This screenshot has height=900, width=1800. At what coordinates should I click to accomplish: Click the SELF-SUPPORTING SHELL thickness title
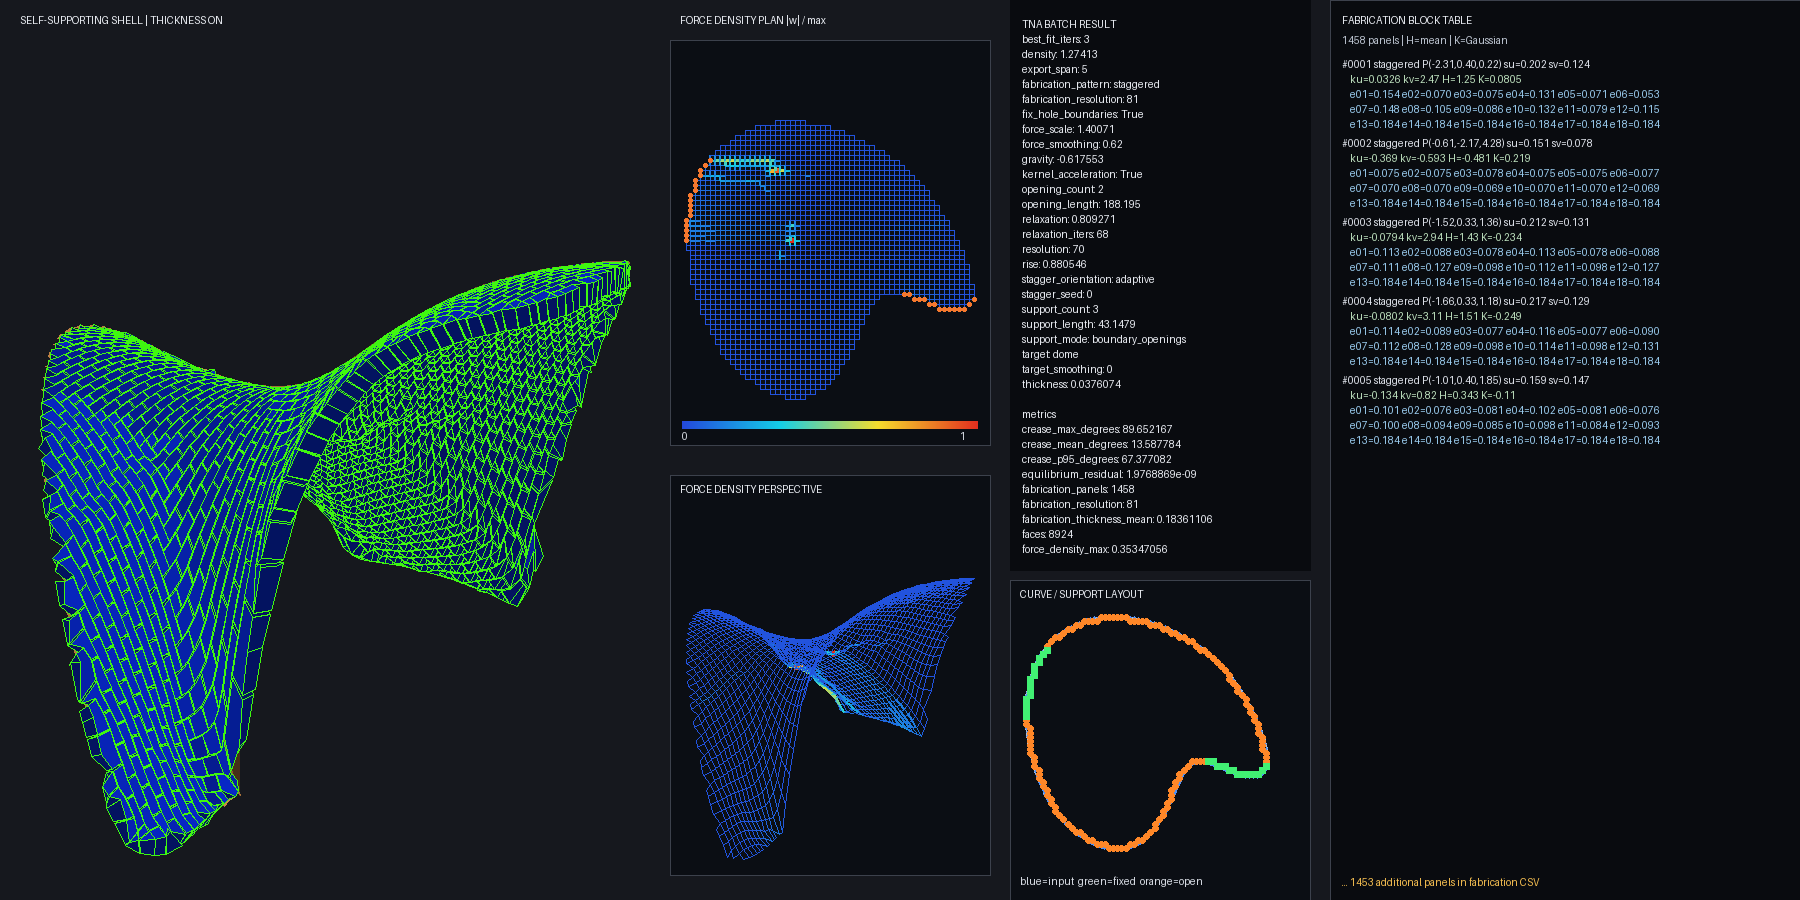click(121, 20)
